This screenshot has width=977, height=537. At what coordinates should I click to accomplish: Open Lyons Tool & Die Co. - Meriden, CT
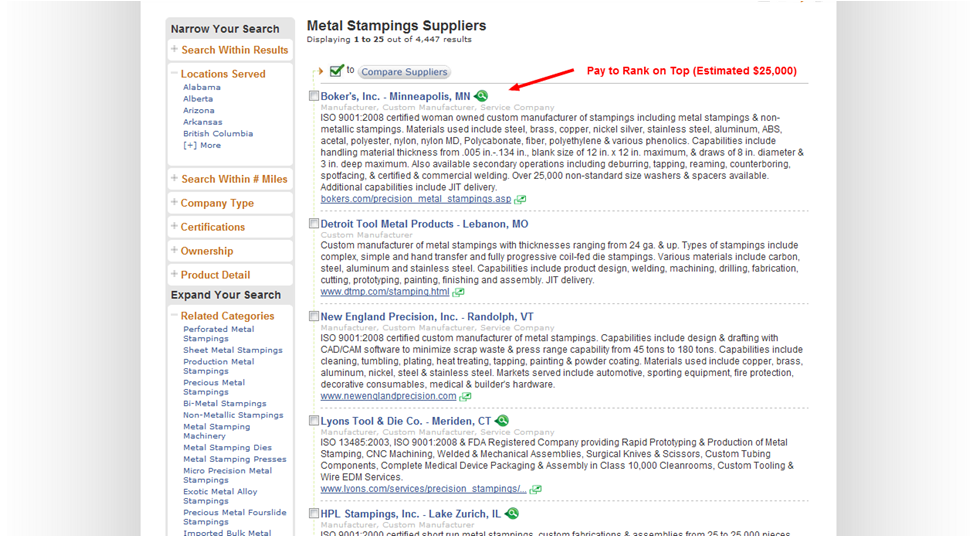coord(406,421)
